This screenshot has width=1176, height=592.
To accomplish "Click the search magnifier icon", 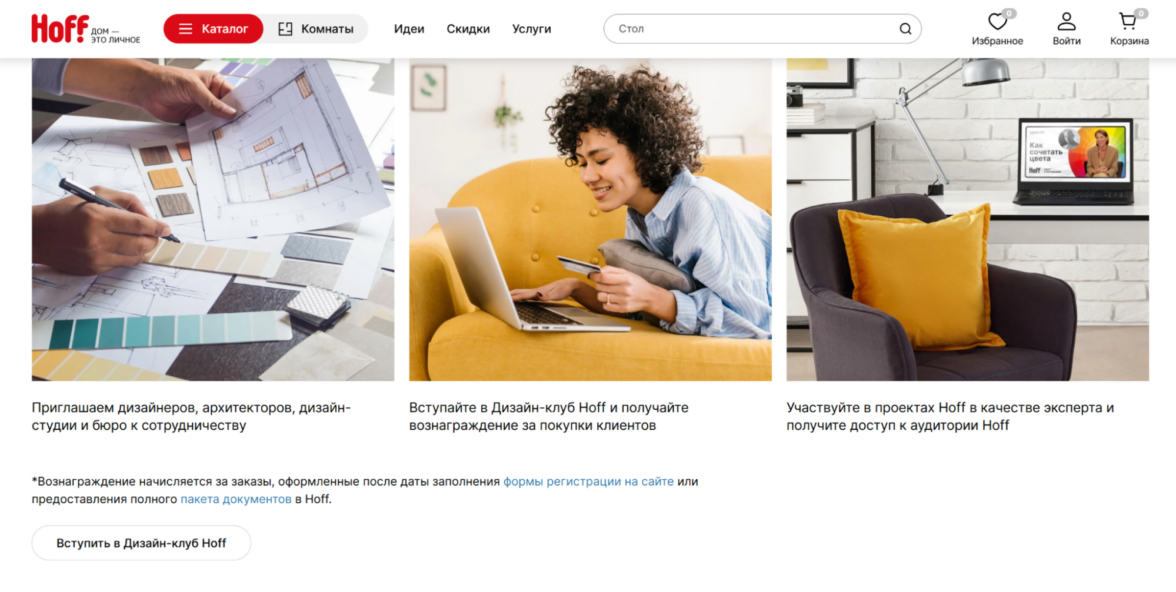I will [905, 29].
